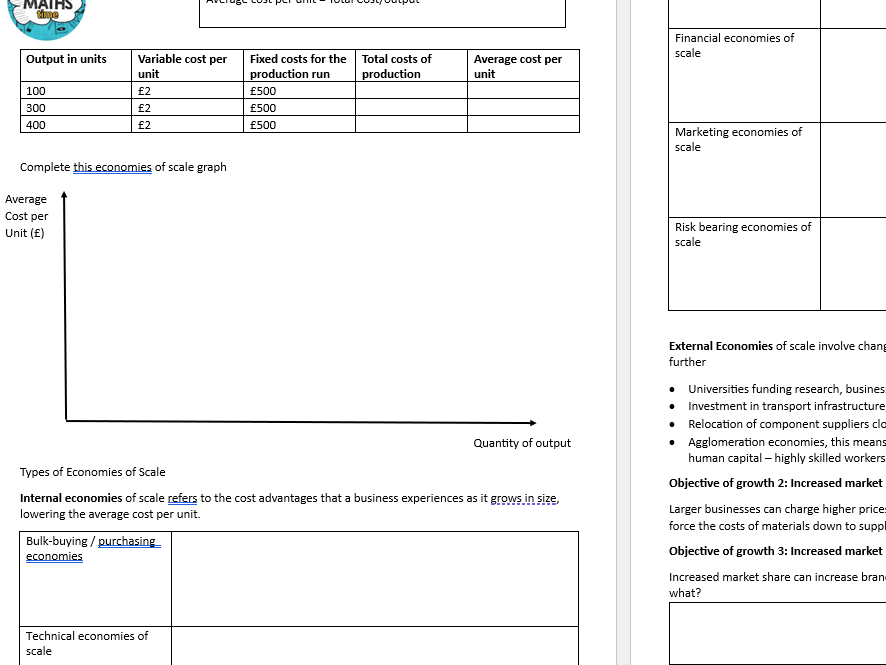This screenshot has height=665, width=886.
Task: Click the £500 cell in the 300 row
Action: [299, 107]
